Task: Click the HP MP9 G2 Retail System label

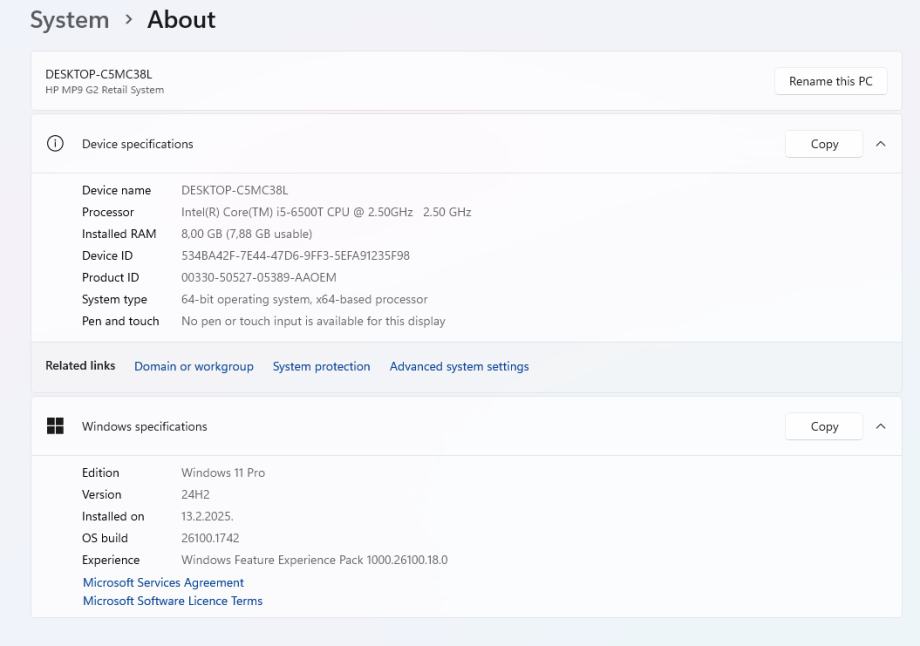Action: (x=104, y=90)
